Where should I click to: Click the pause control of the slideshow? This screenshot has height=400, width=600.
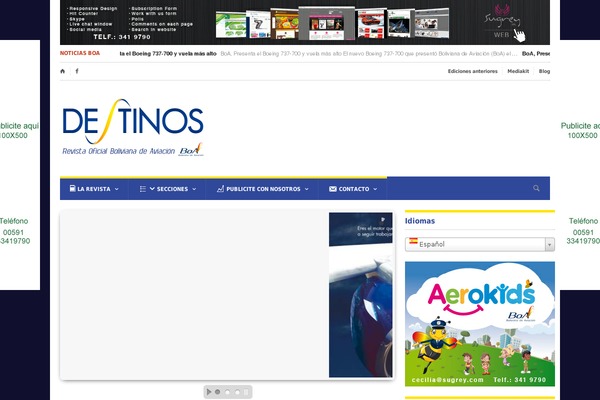pyautogui.click(x=246, y=392)
